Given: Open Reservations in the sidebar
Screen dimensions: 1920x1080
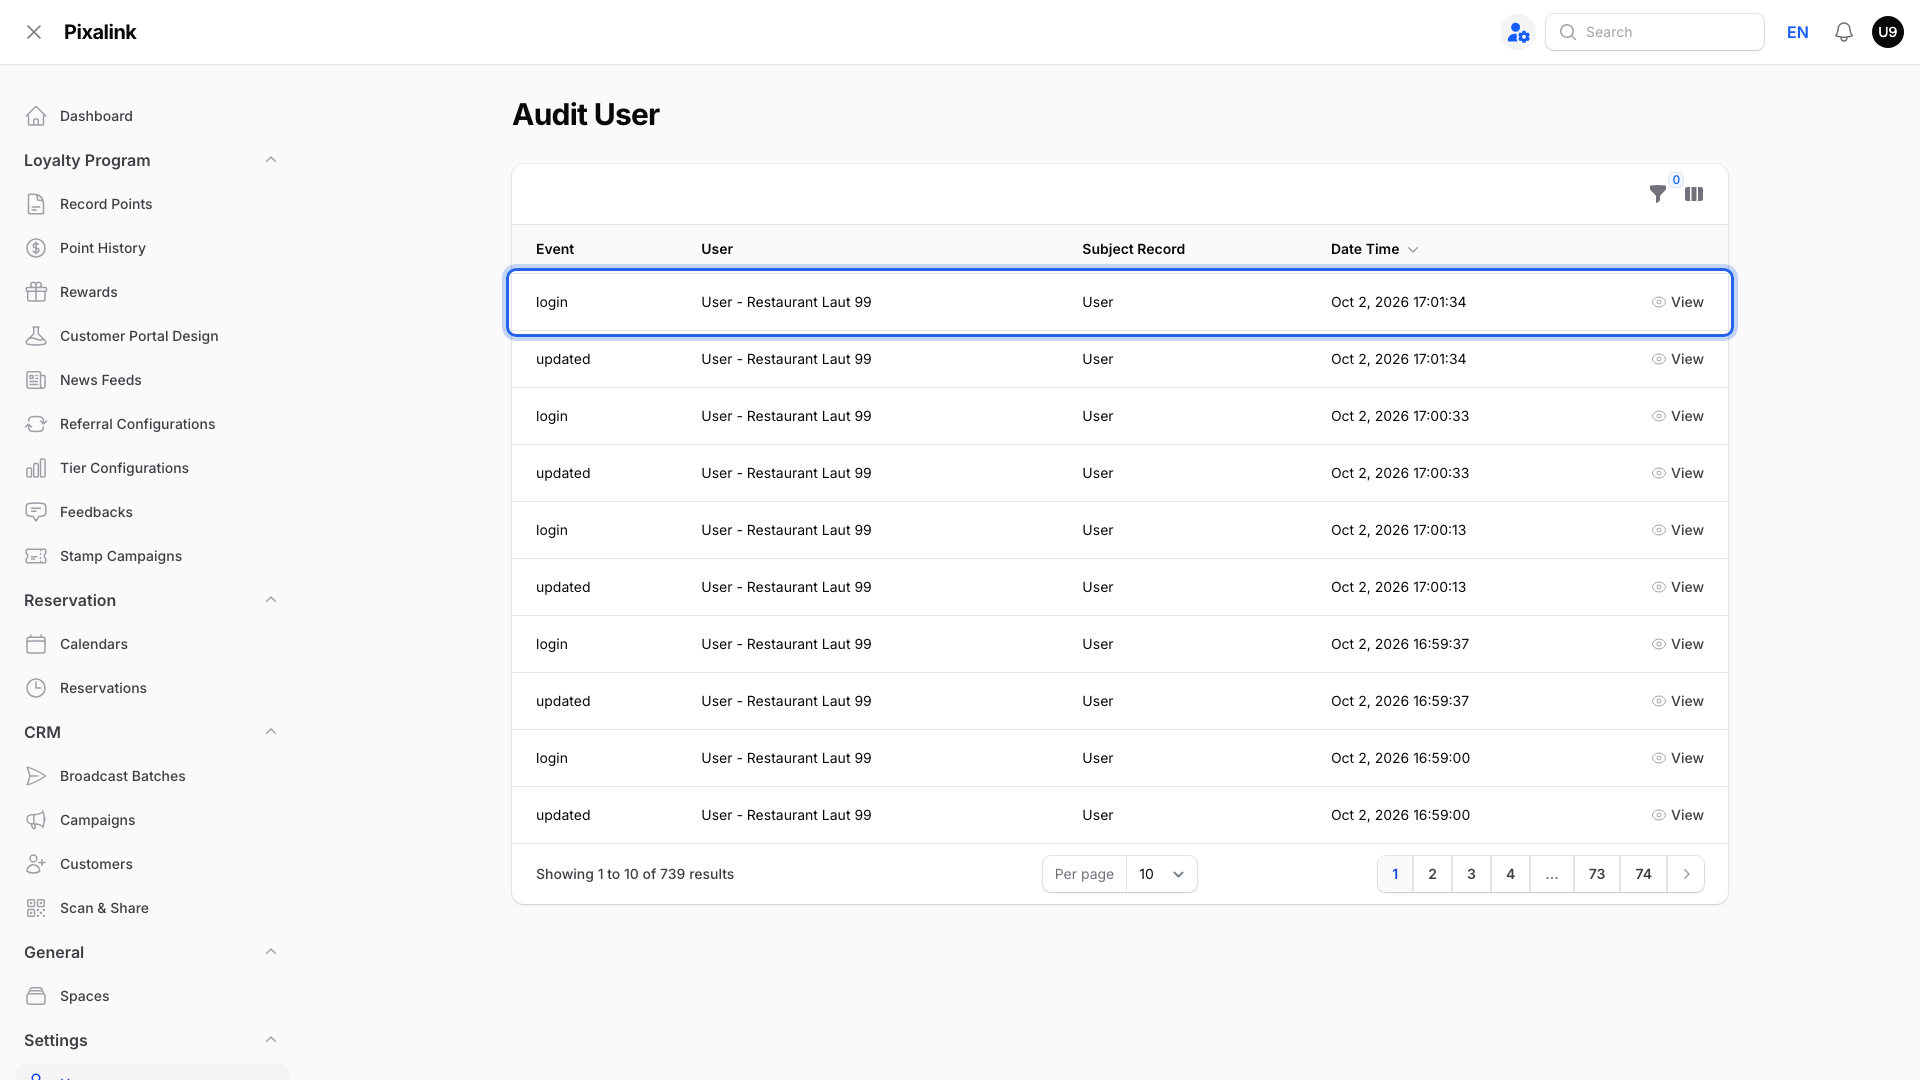Looking at the screenshot, I should pos(103,688).
